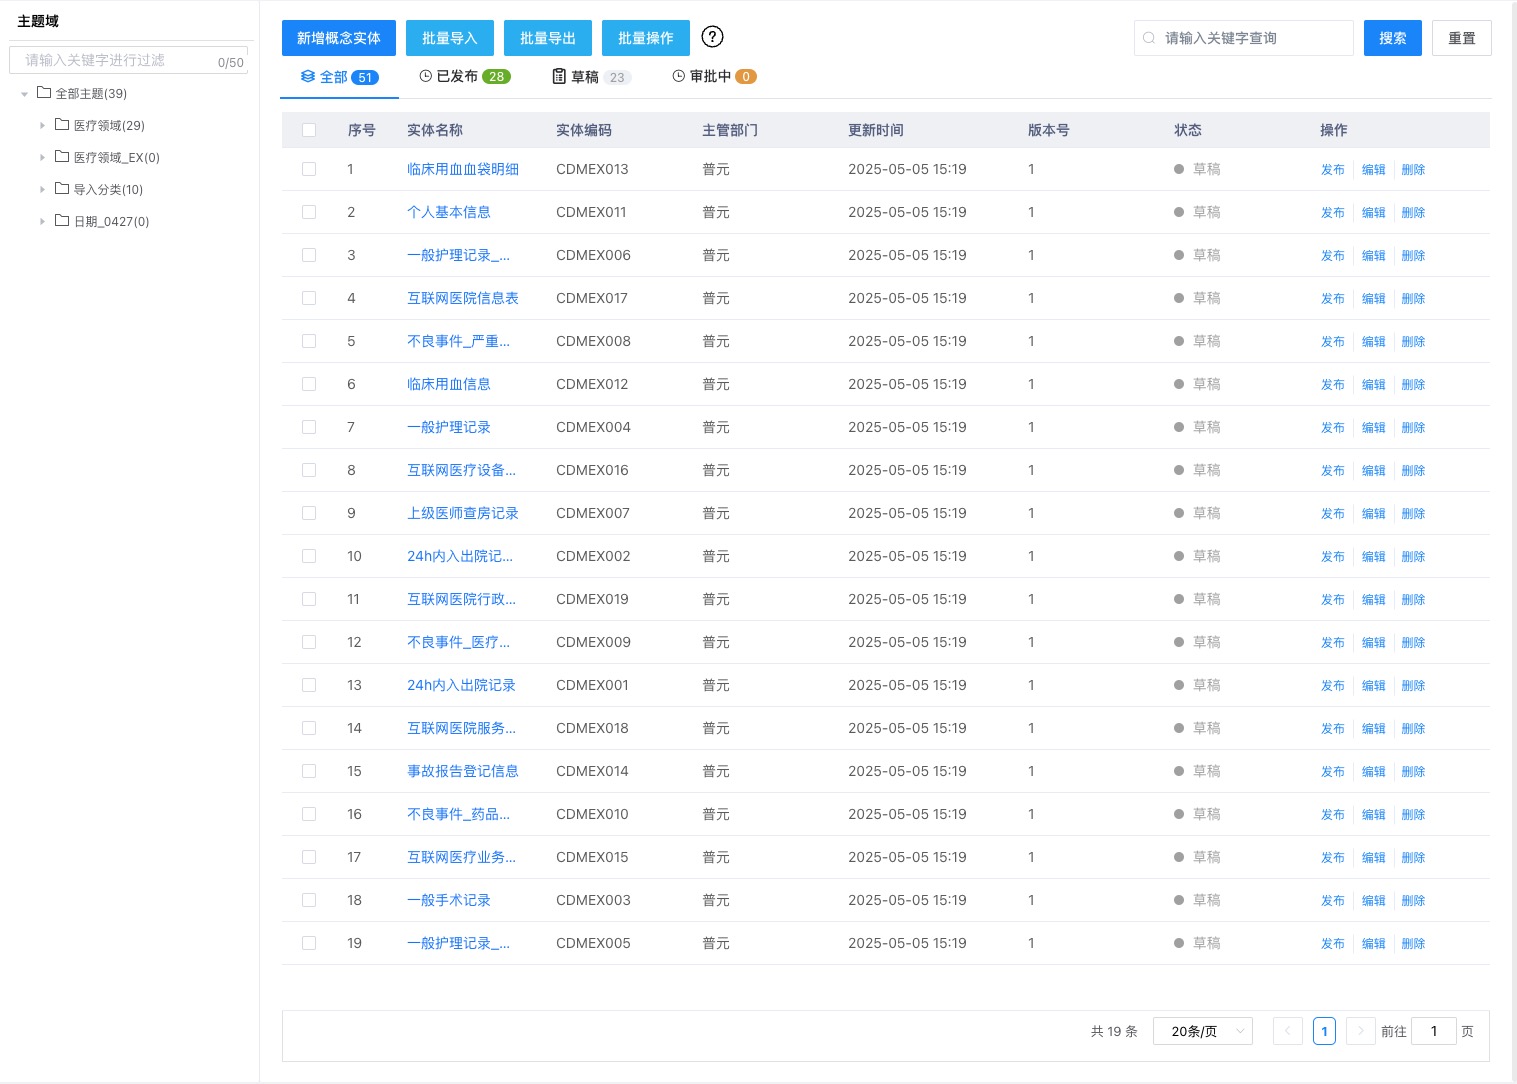Click page number 1 in pagination
Image resolution: width=1517 pixels, height=1084 pixels.
[1324, 1031]
